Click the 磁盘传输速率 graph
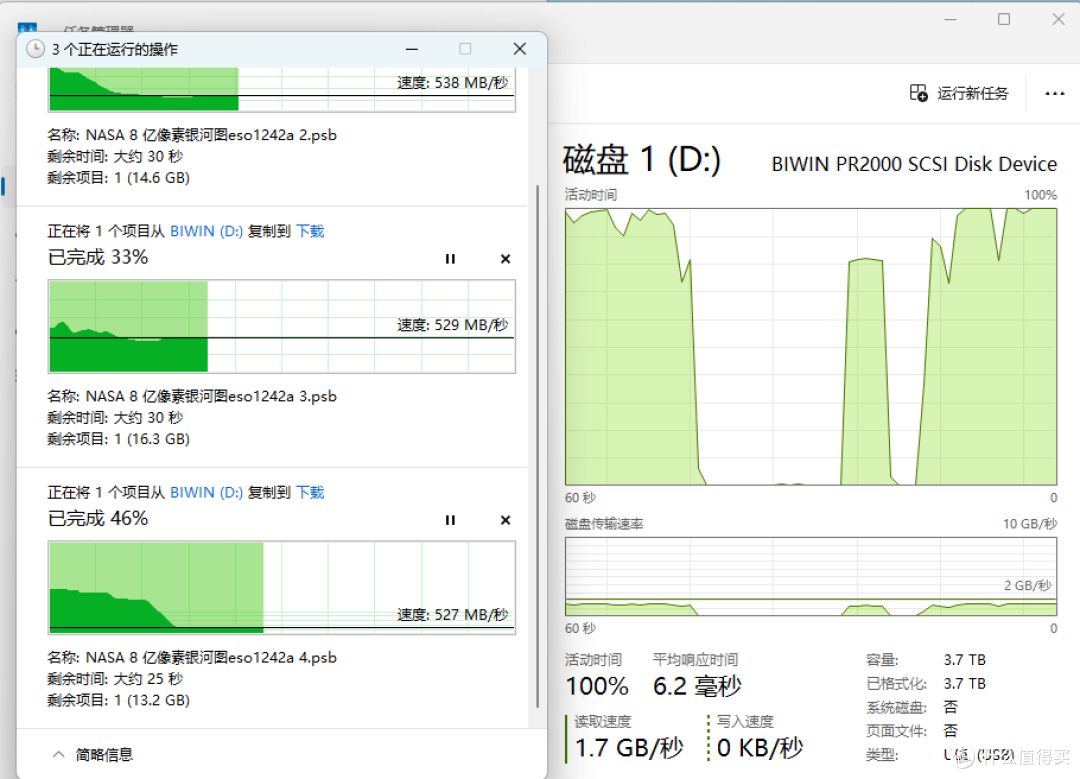 click(x=811, y=577)
